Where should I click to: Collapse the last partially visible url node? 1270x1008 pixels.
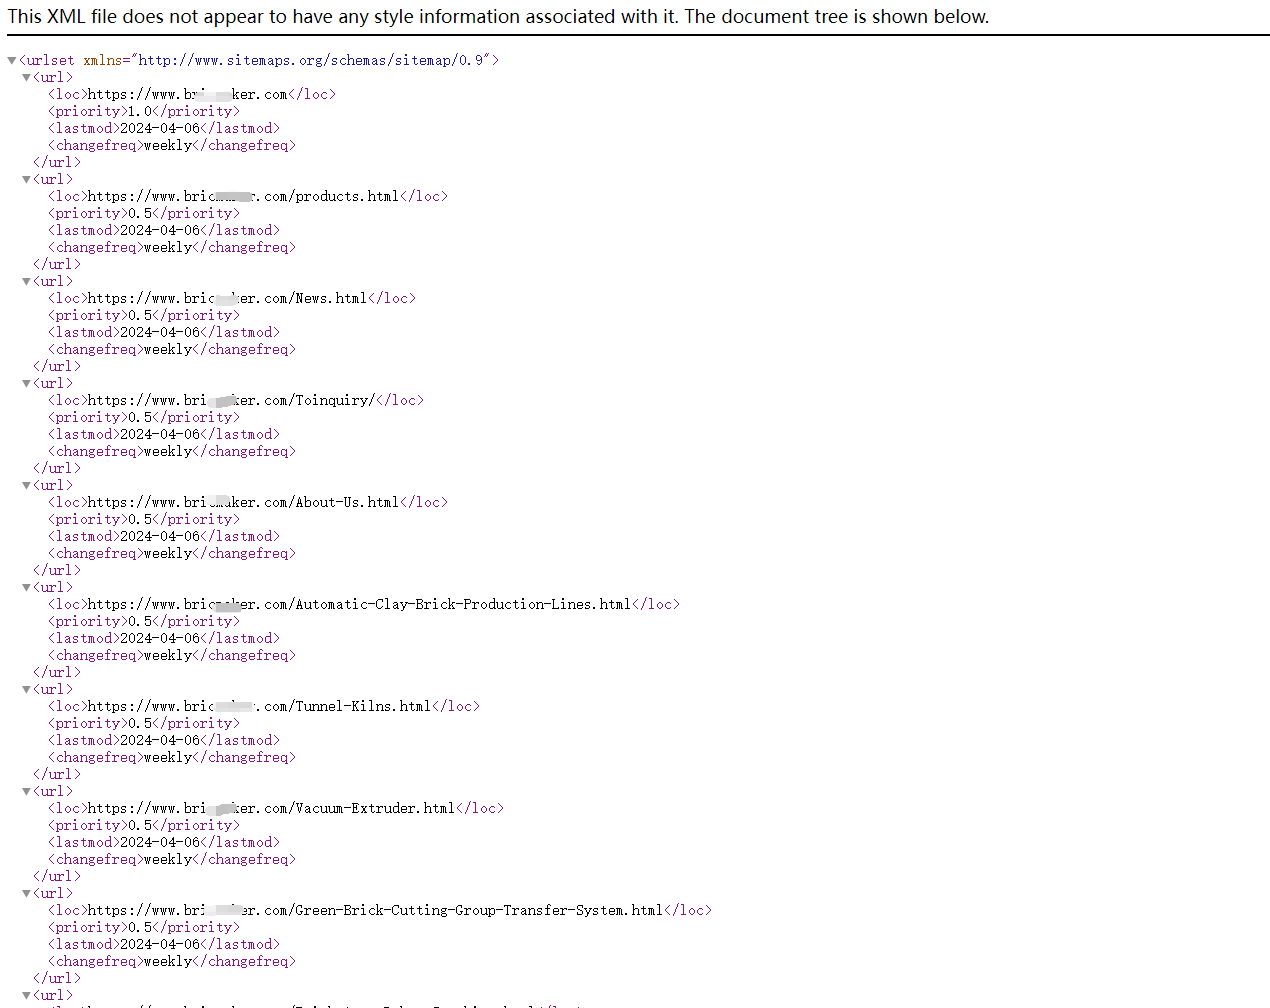click(27, 996)
